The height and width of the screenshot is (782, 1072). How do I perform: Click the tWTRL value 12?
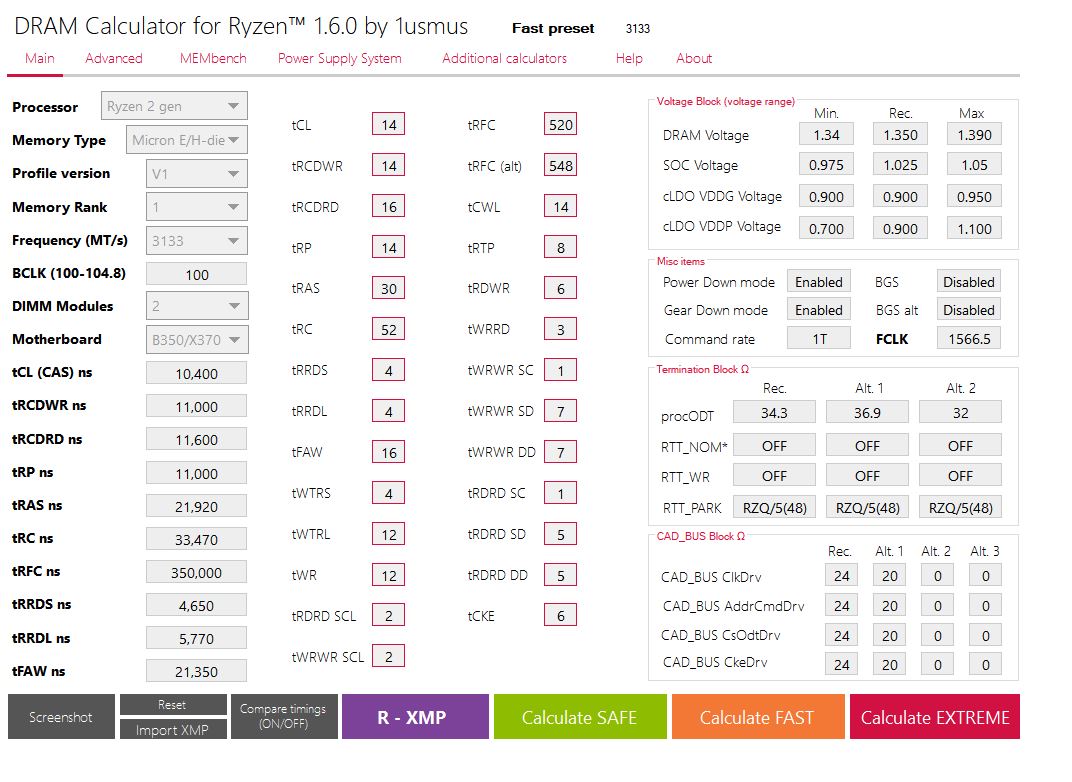[388, 534]
